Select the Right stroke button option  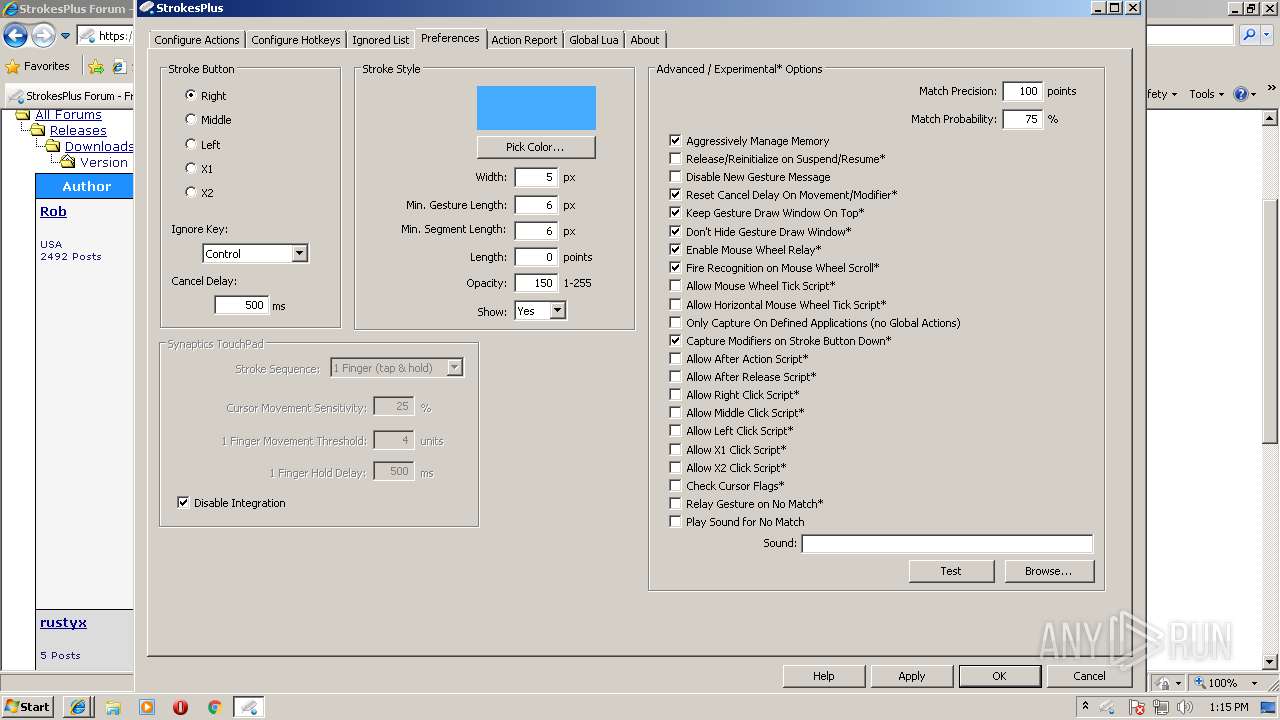point(191,95)
